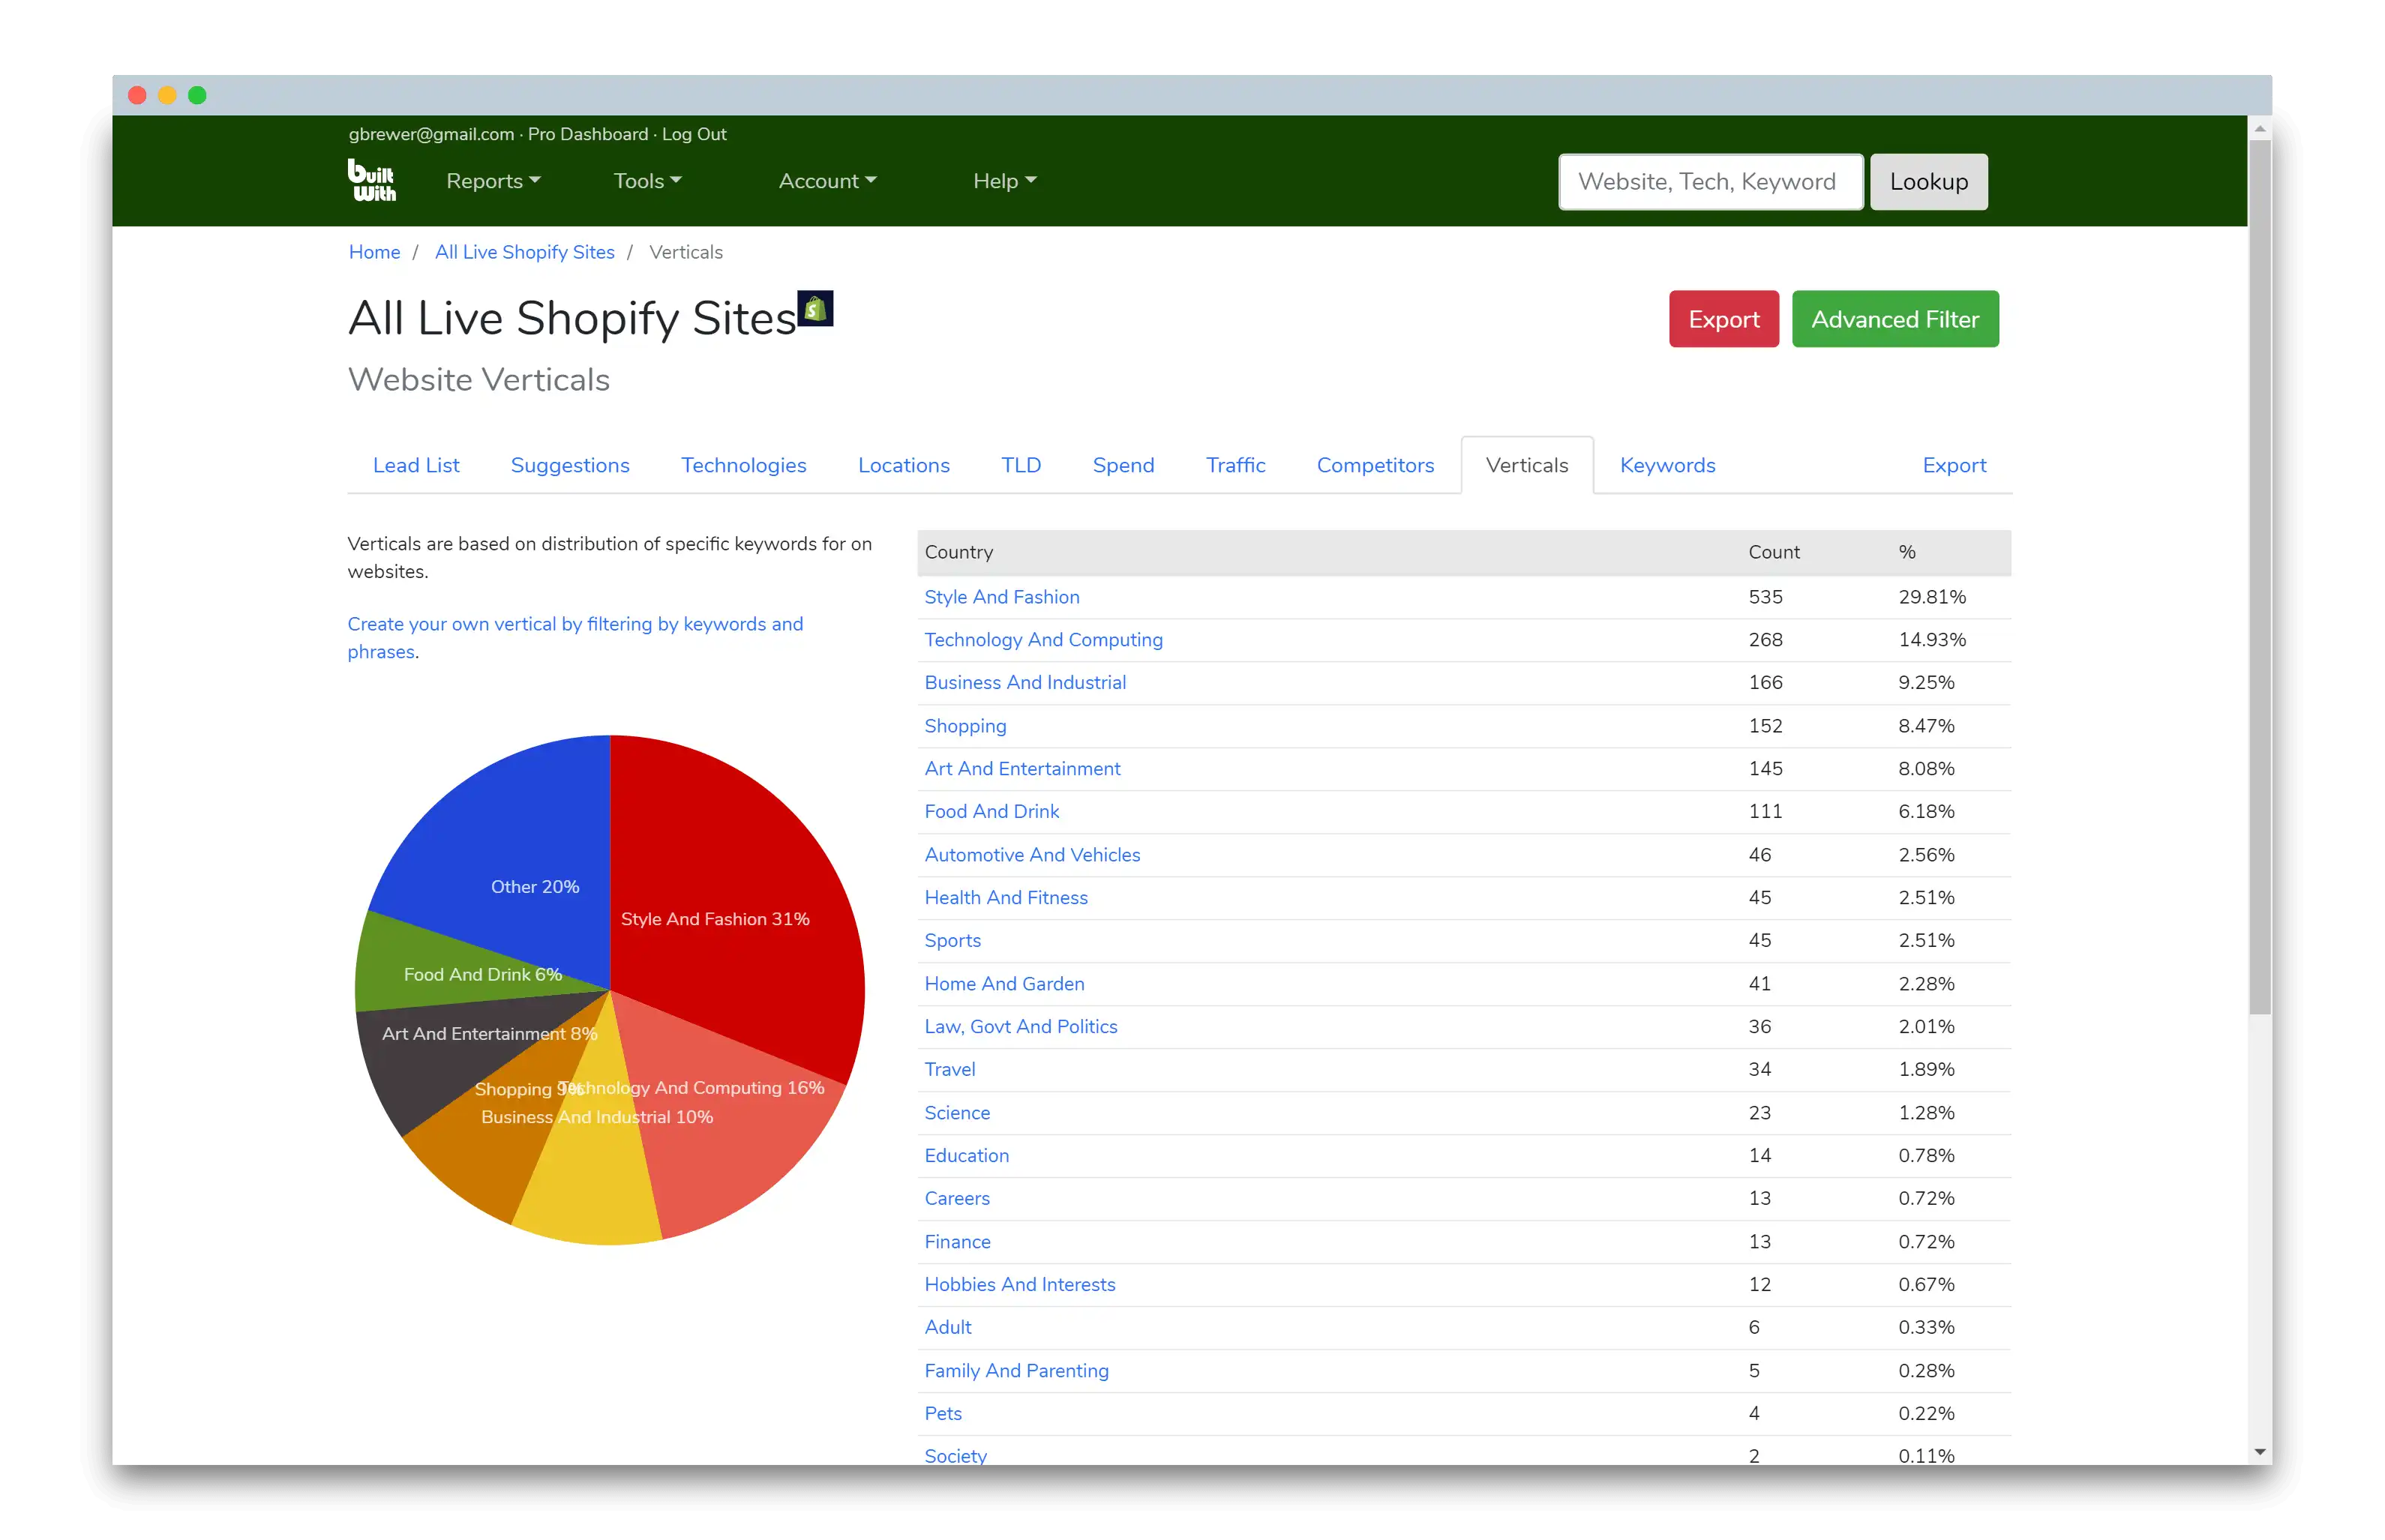Open the Travel vertical link
This screenshot has width=2385, height=1540.
coord(949,1070)
